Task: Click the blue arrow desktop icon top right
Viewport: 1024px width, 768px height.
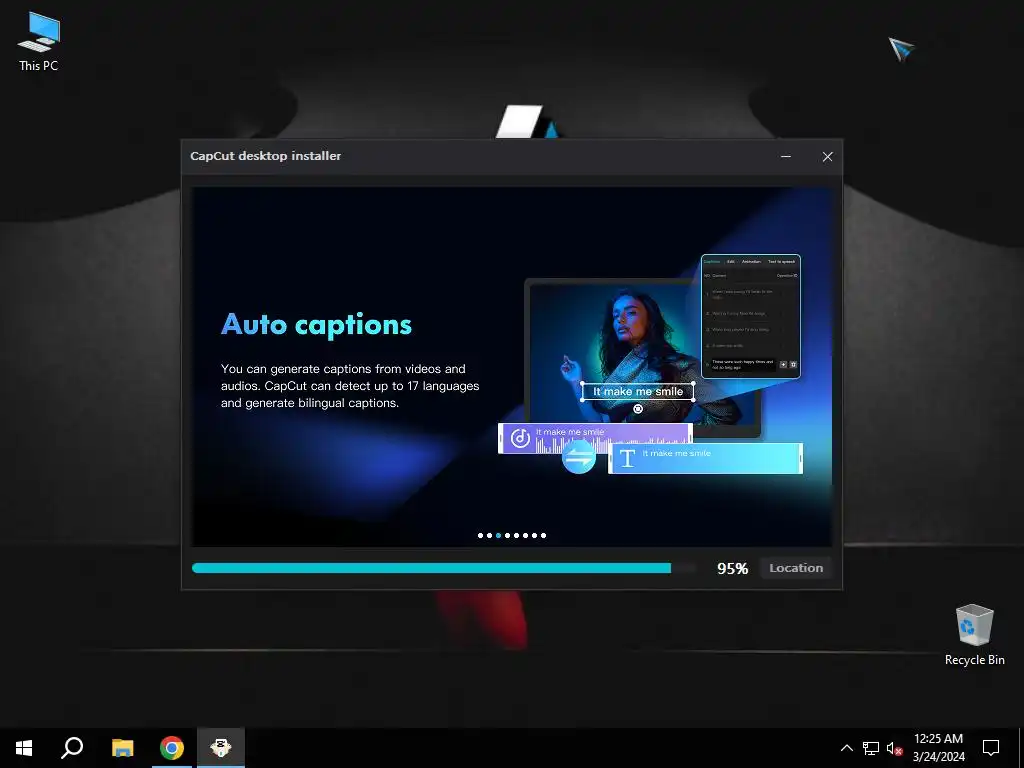Action: pyautogui.click(x=901, y=48)
